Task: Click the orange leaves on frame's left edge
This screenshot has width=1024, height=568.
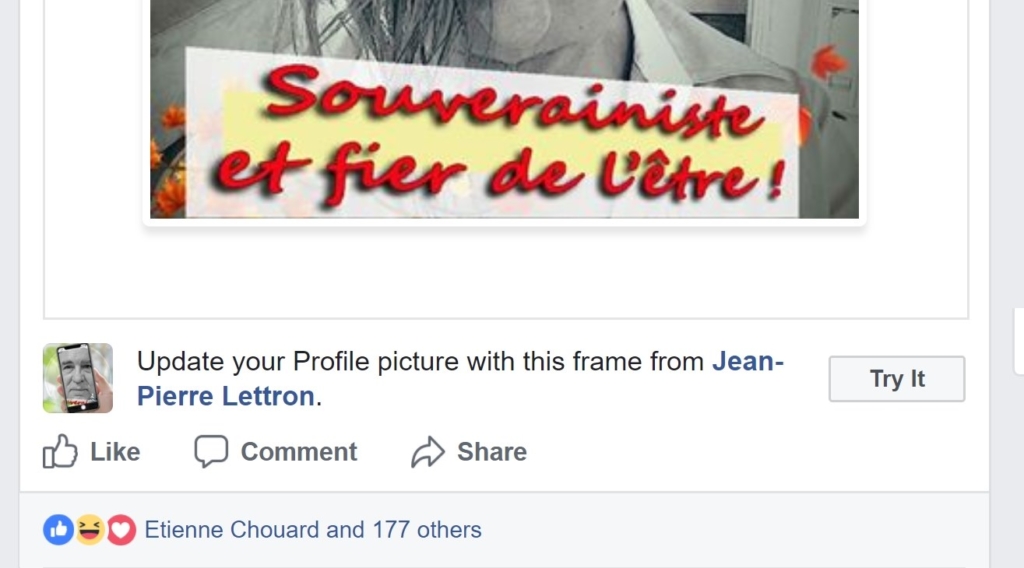Action: click(x=167, y=160)
